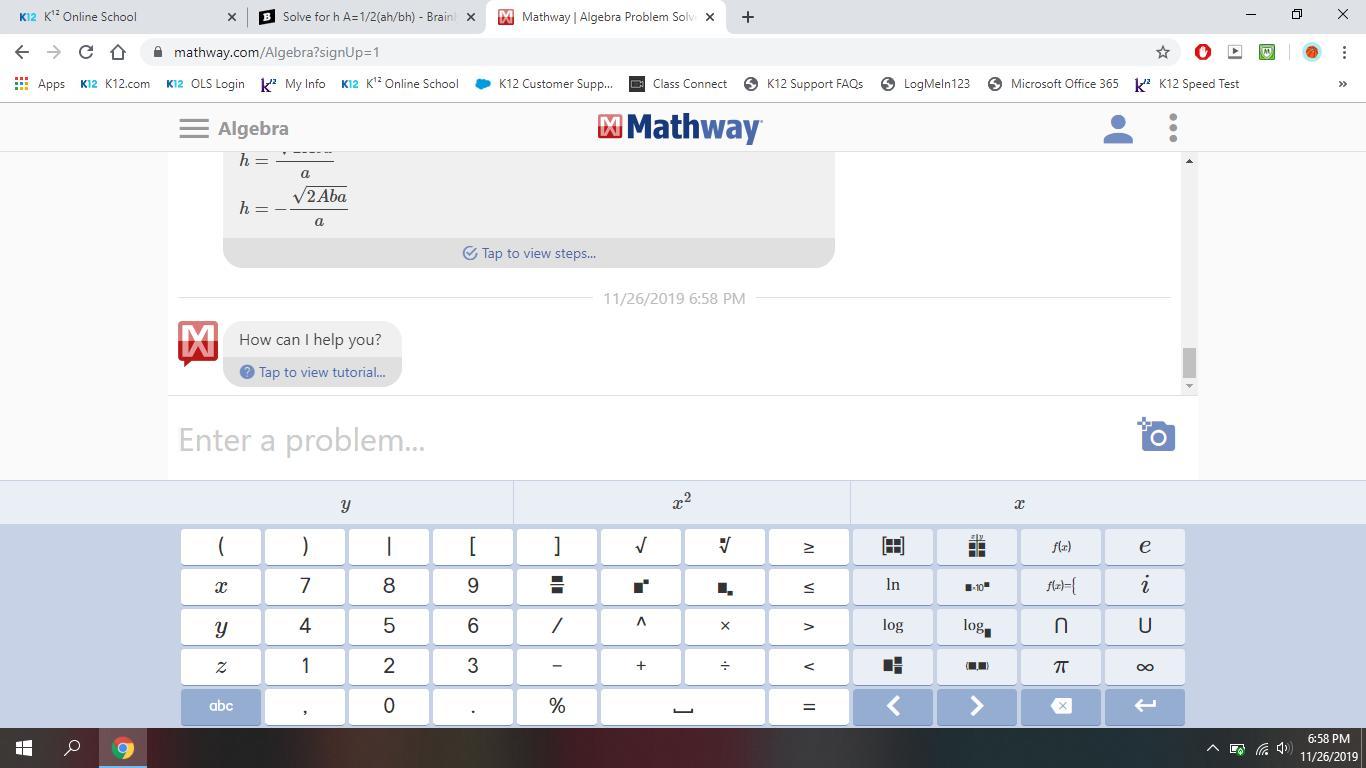Image resolution: width=1366 pixels, height=768 pixels.
Task: Tap to view tutorial link
Action: [313, 372]
